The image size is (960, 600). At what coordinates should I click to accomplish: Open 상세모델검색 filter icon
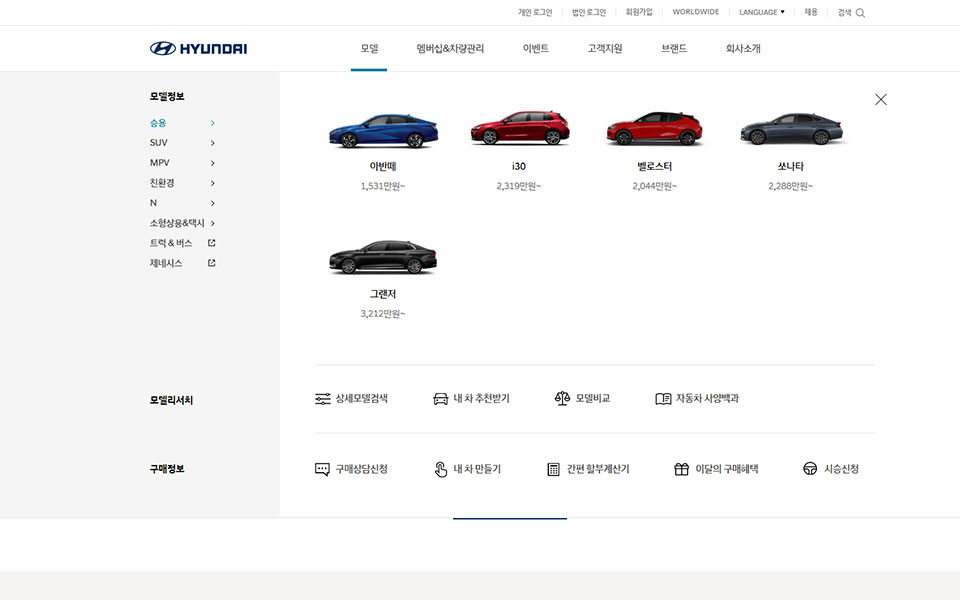322,399
